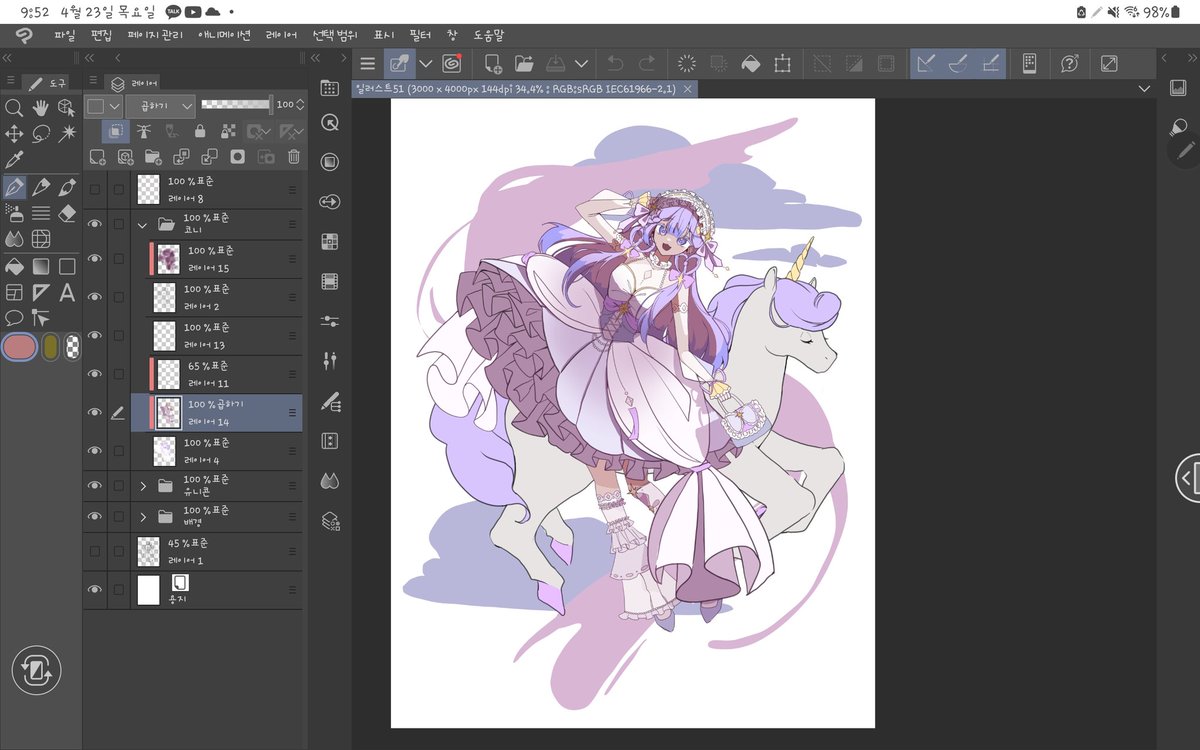This screenshot has width=1200, height=750.
Task: Hide the 코니 folder layer
Action: (x=95, y=224)
